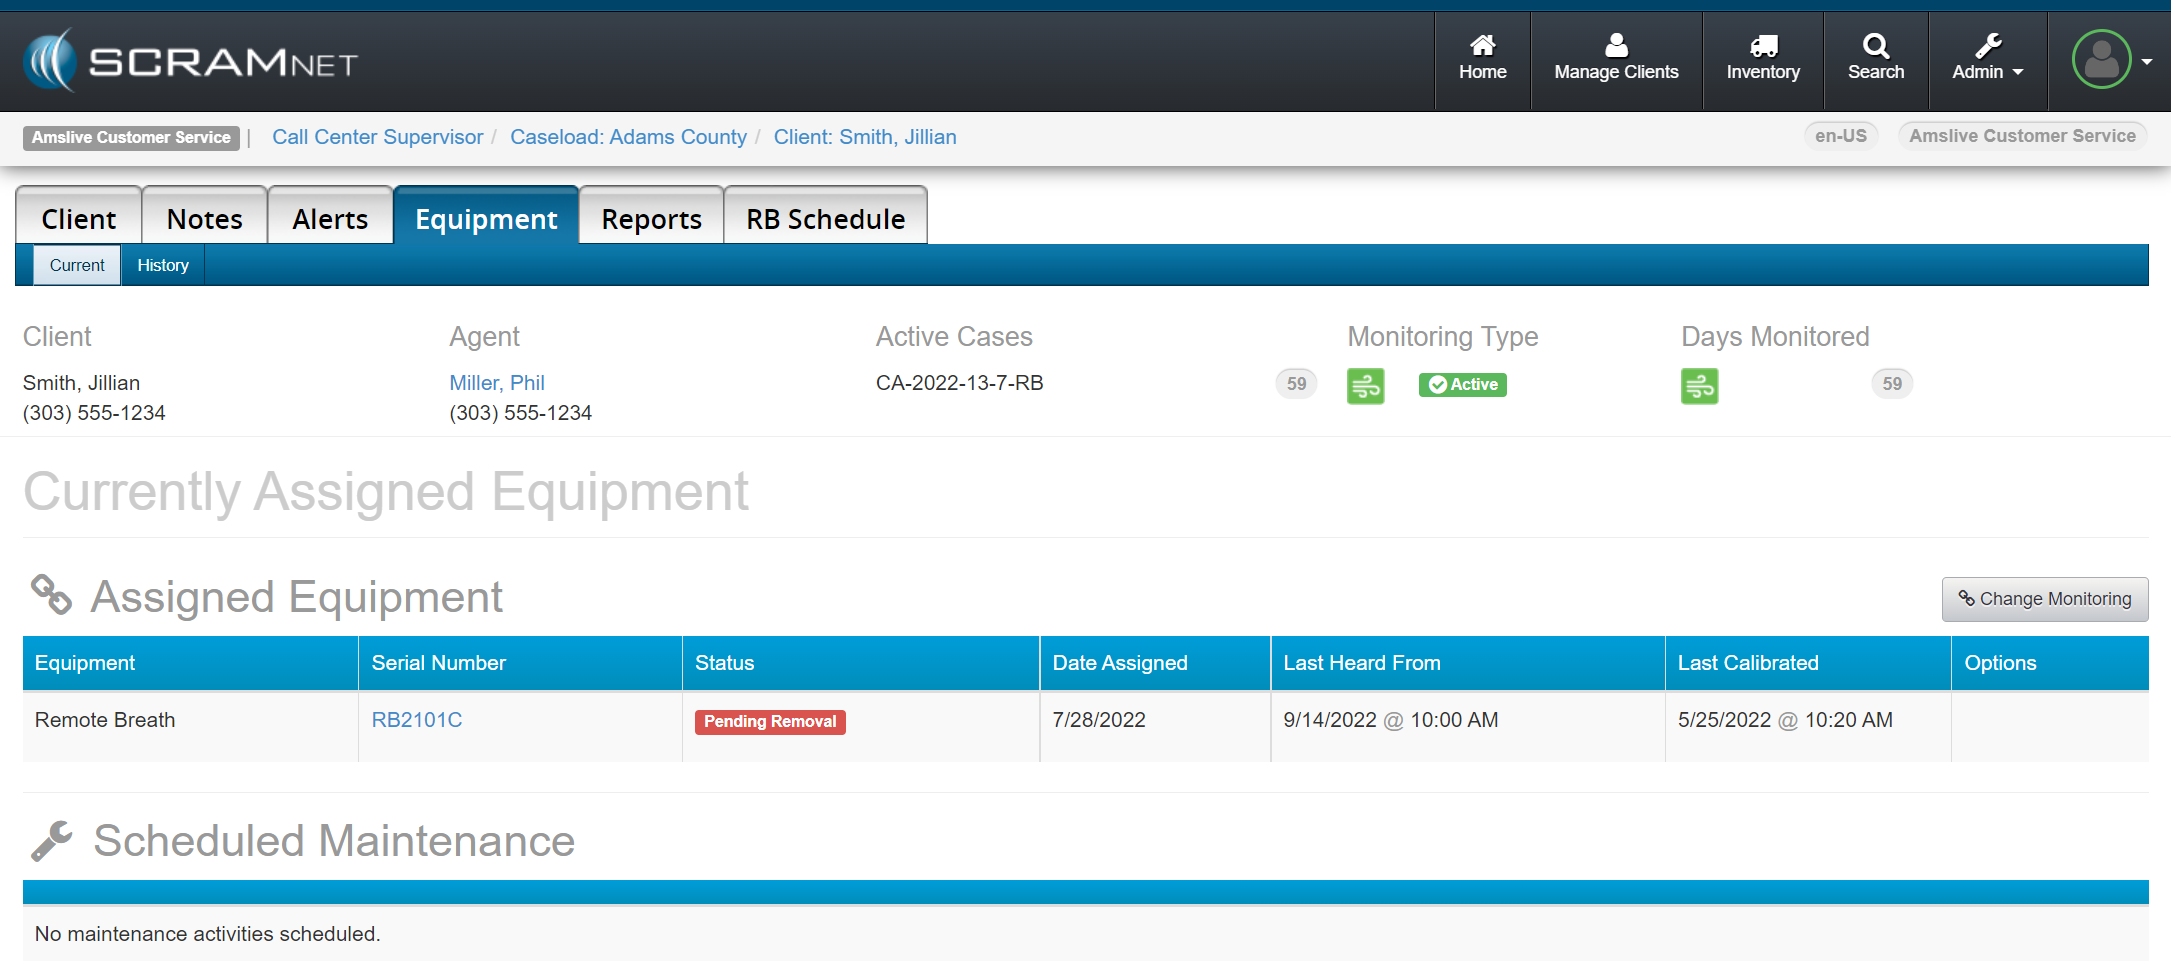Viewport: 2171px width, 979px height.
Task: Go to Home in the top navigation
Action: (x=1482, y=59)
